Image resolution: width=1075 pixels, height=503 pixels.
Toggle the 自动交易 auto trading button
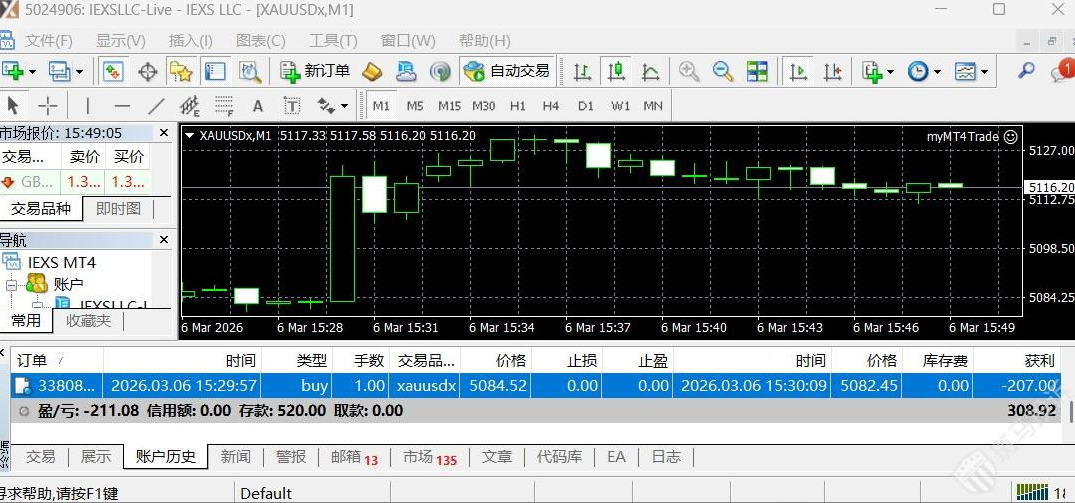tap(506, 71)
